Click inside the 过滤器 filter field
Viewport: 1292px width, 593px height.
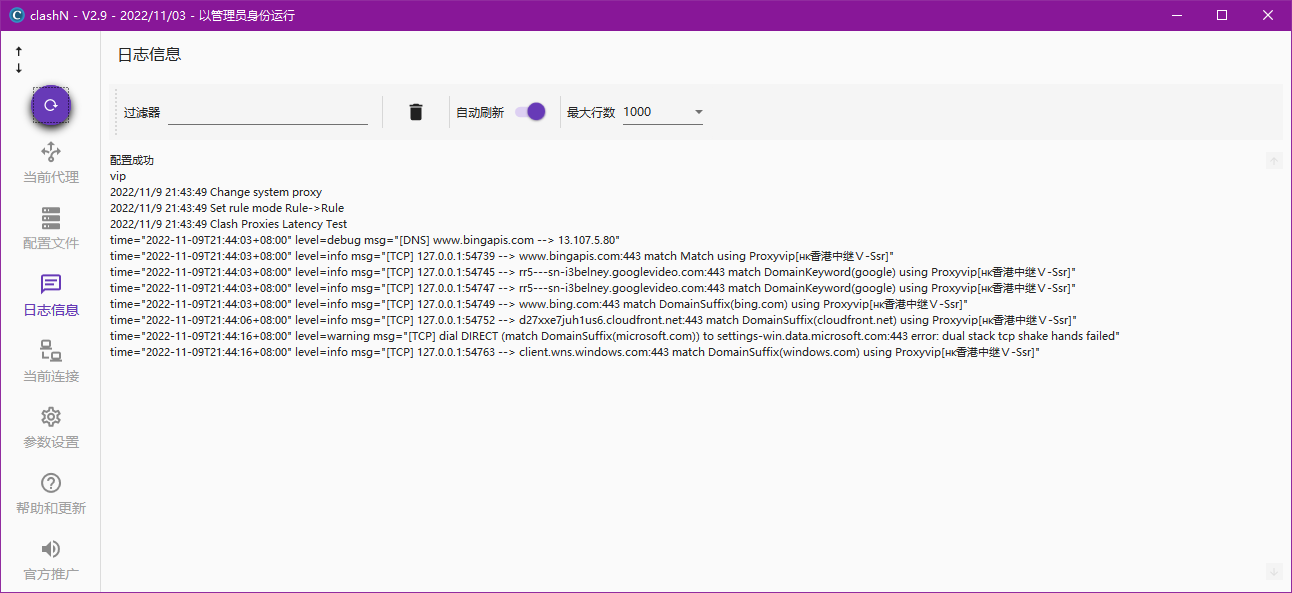point(268,112)
